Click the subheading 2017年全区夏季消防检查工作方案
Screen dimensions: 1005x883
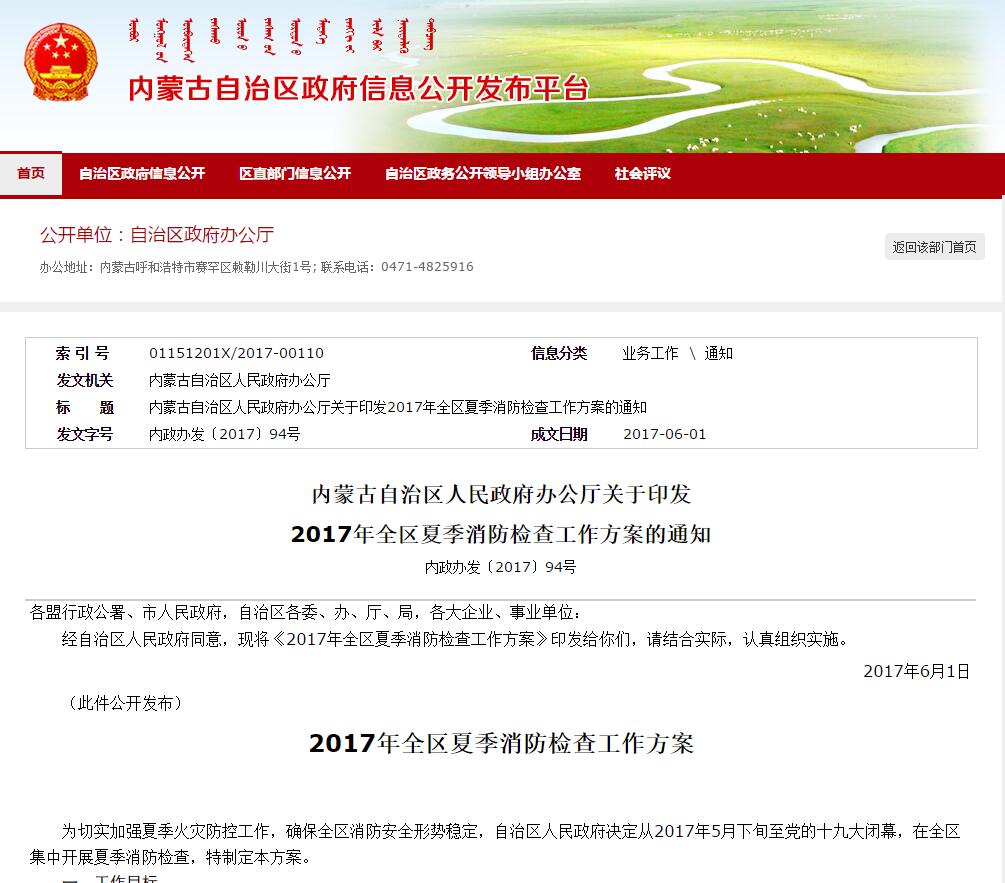[501, 743]
